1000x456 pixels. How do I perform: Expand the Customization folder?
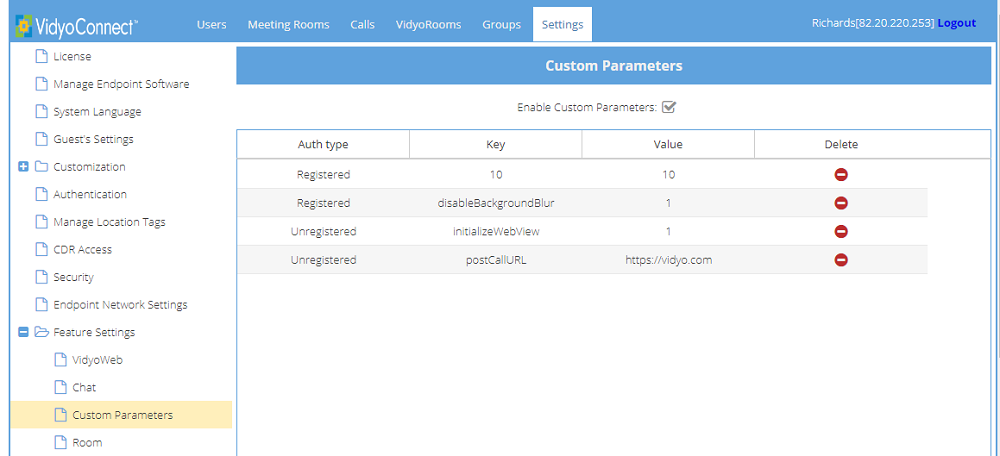click(23, 167)
